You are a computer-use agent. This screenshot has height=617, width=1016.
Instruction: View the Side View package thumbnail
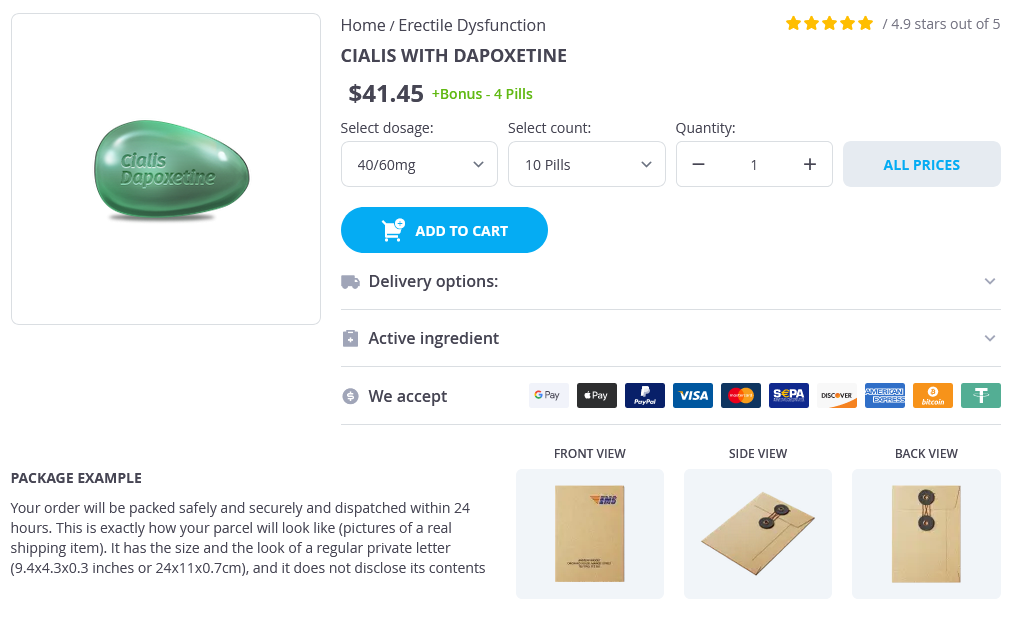[x=758, y=533]
